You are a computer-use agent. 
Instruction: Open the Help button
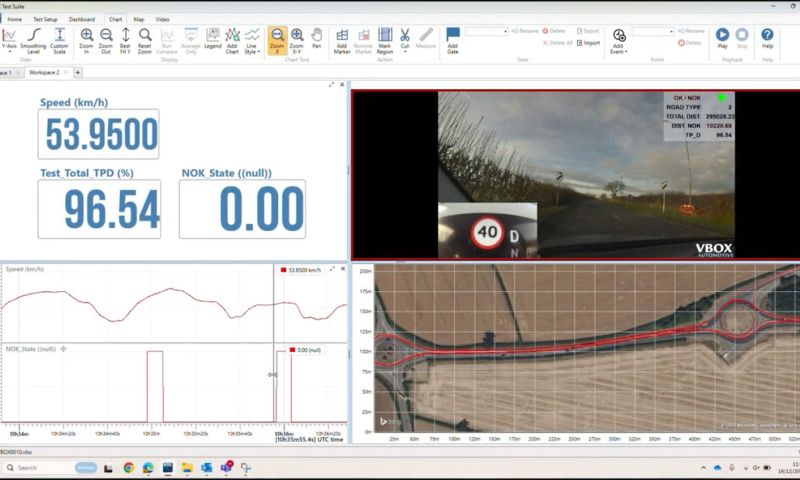pos(767,38)
